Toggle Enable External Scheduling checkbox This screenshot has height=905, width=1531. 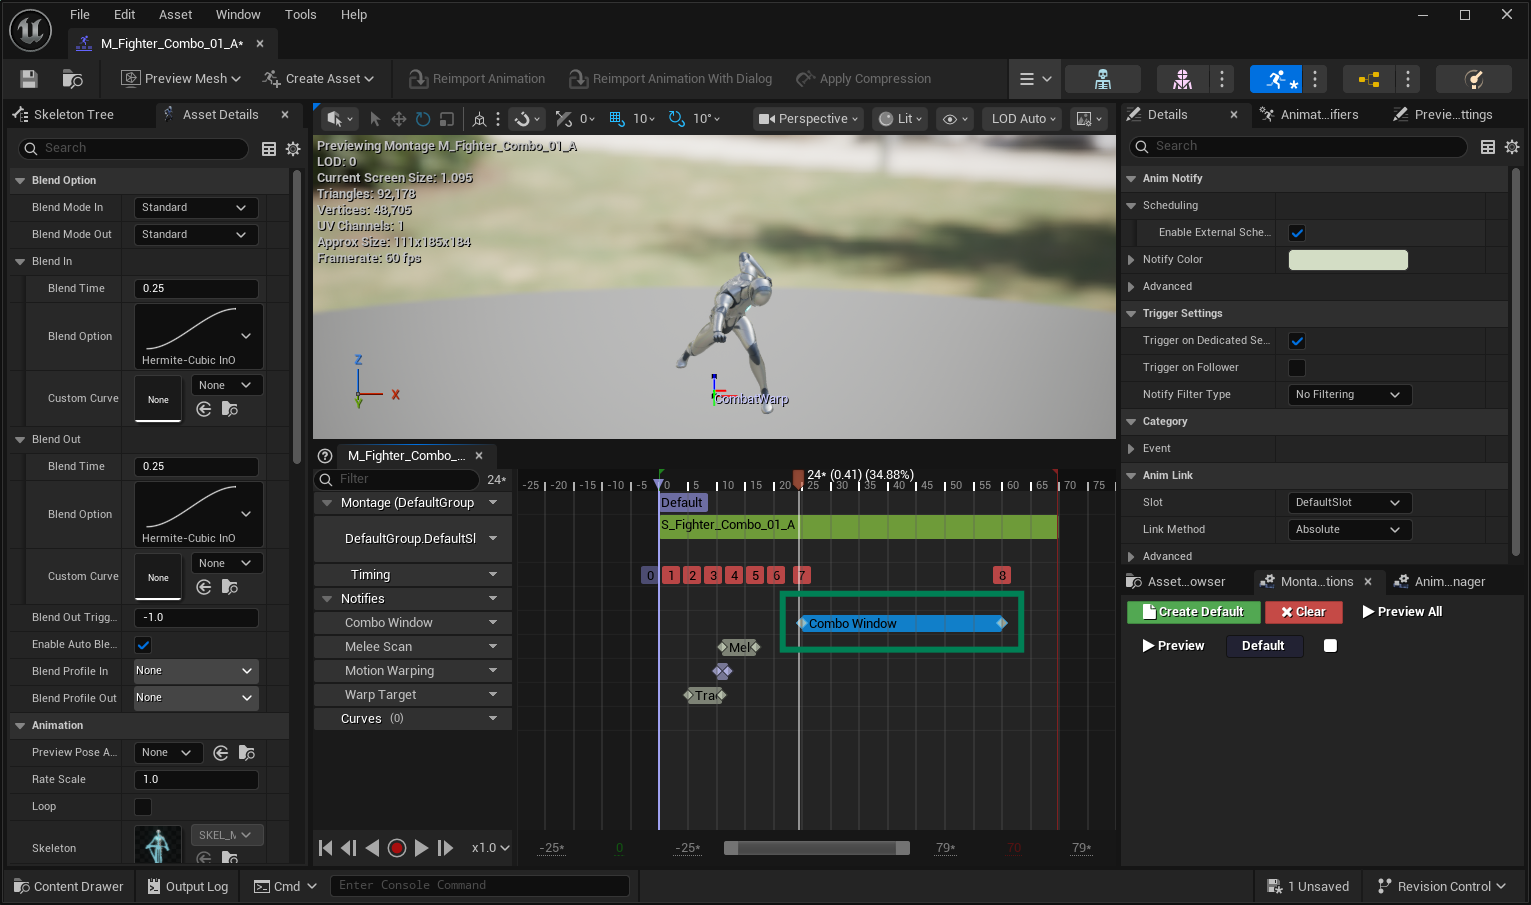1297,233
